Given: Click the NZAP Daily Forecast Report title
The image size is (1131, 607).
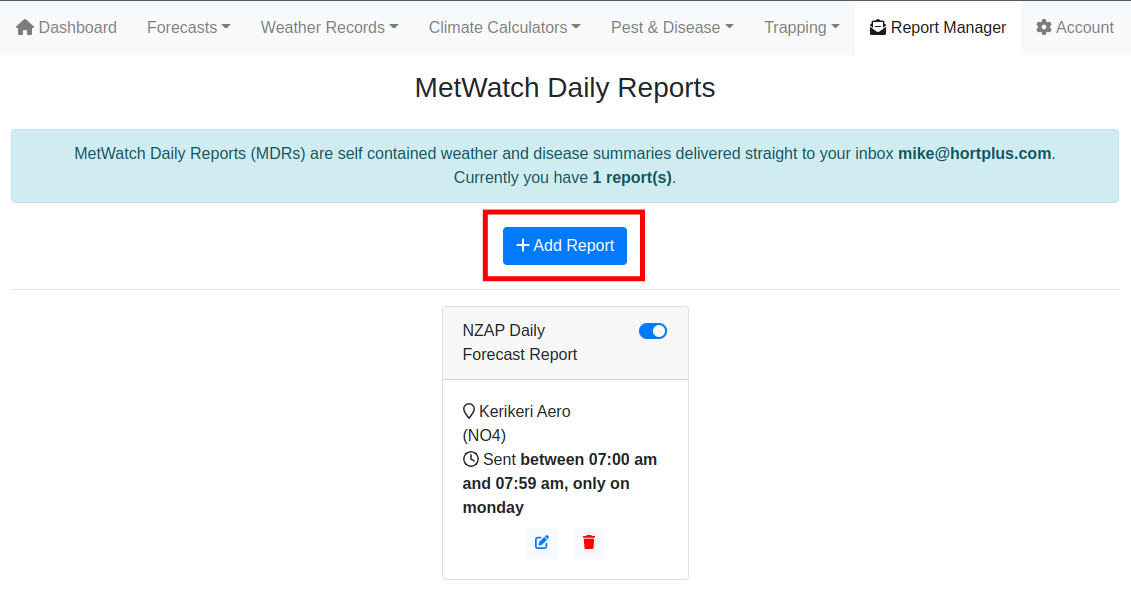Looking at the screenshot, I should point(520,342).
